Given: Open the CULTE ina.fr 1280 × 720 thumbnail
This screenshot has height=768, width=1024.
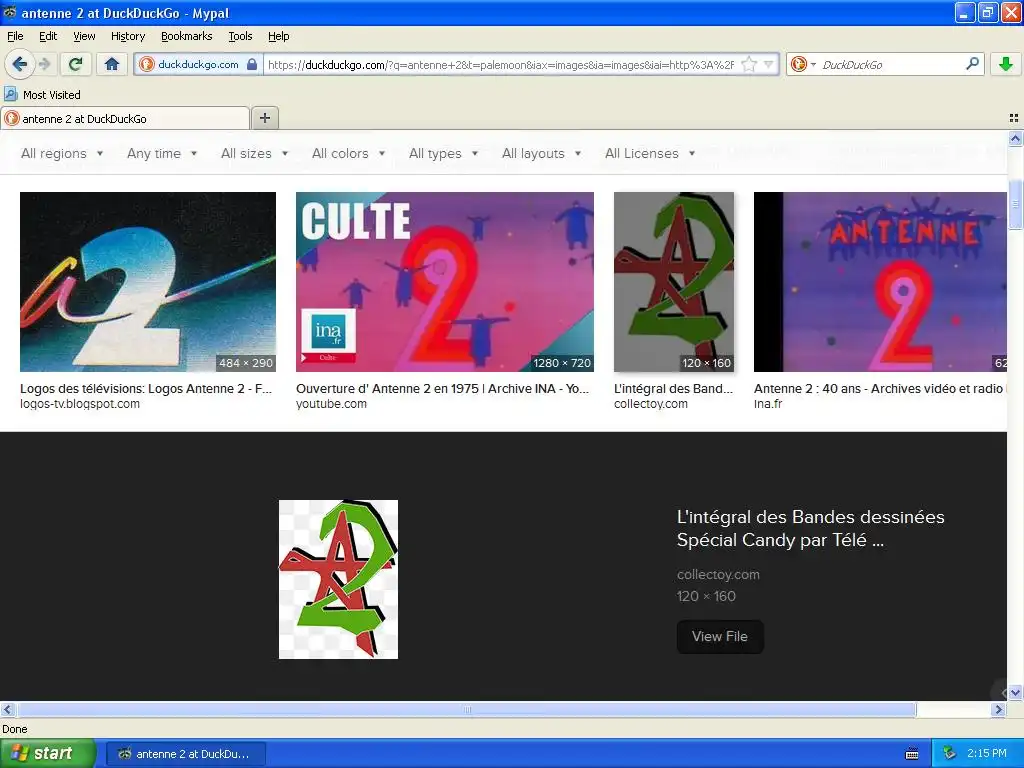Looking at the screenshot, I should point(445,281).
